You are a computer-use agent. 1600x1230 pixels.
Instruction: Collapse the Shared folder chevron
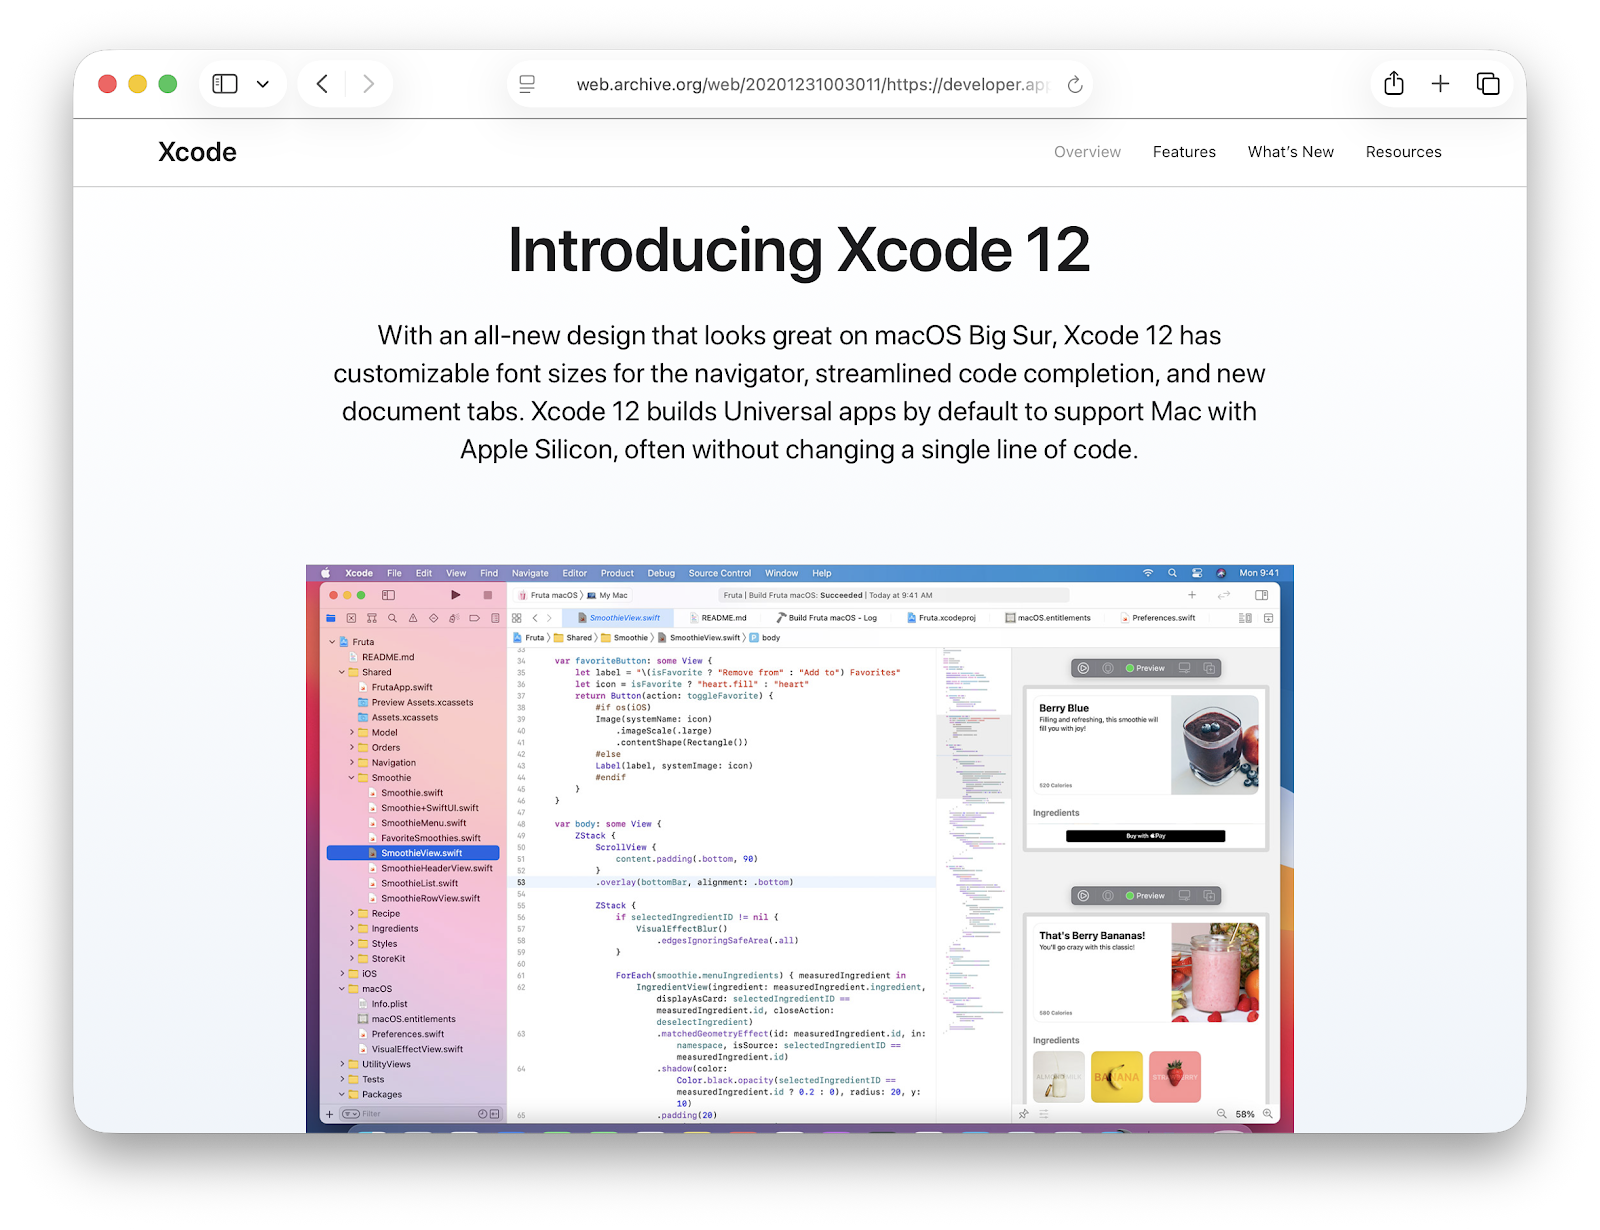click(x=342, y=672)
